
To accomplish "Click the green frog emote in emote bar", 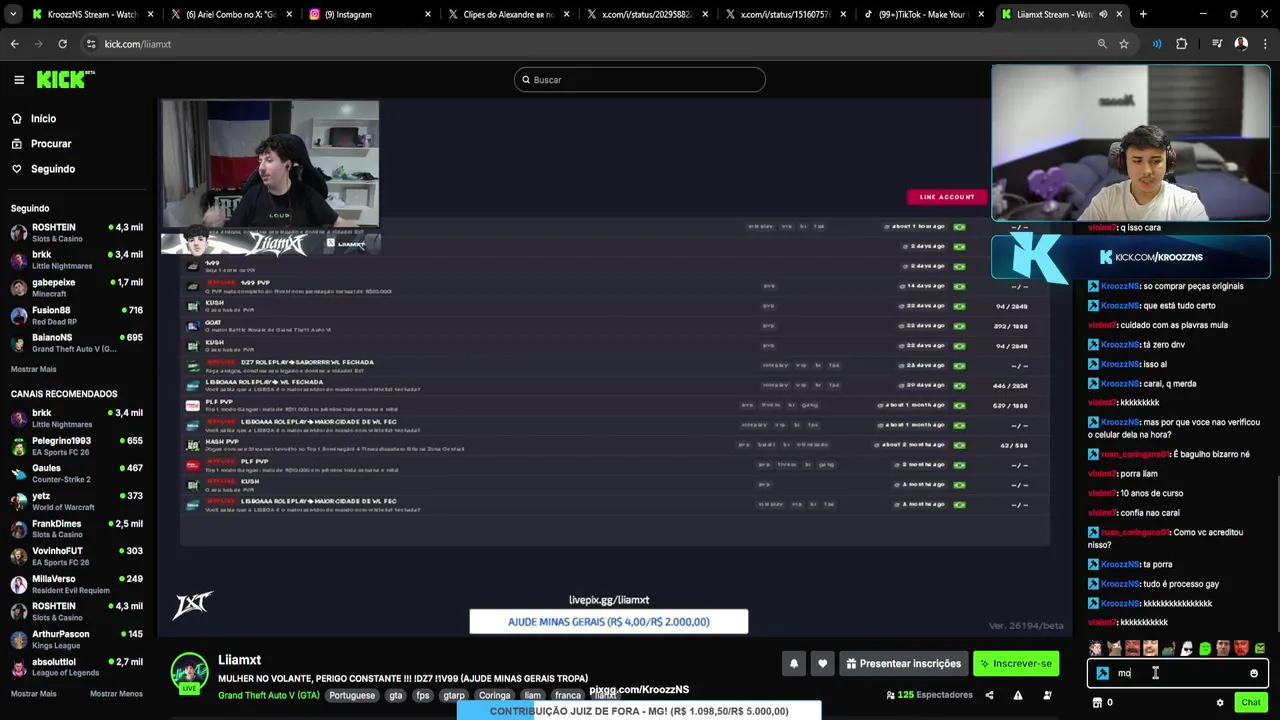I will click(1168, 648).
